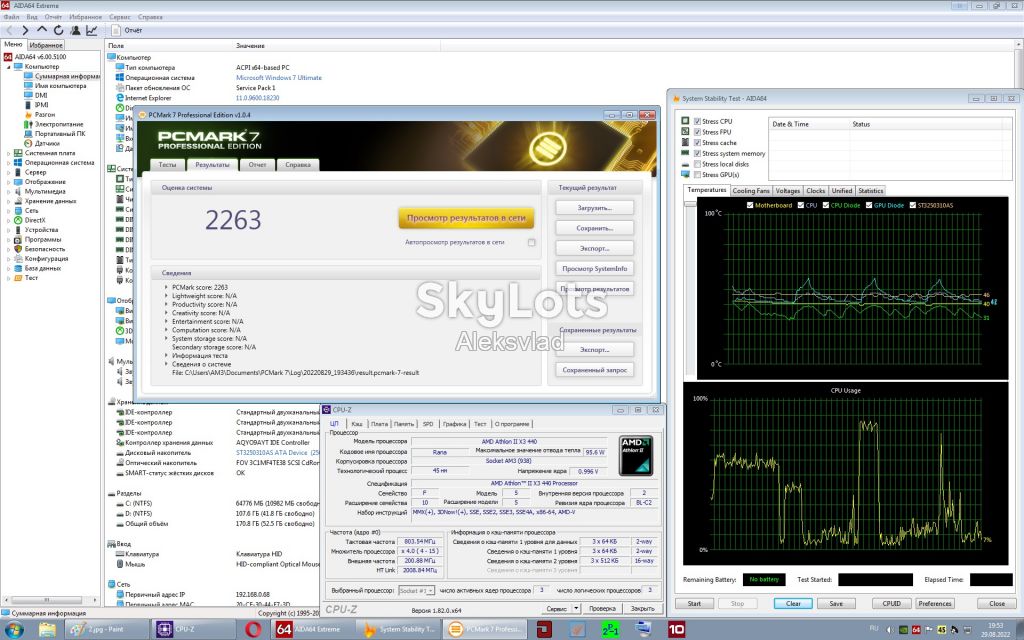Image resolution: width=1024 pixels, height=640 pixels.
Task: Click Start button in stability test
Action: pyautogui.click(x=694, y=603)
